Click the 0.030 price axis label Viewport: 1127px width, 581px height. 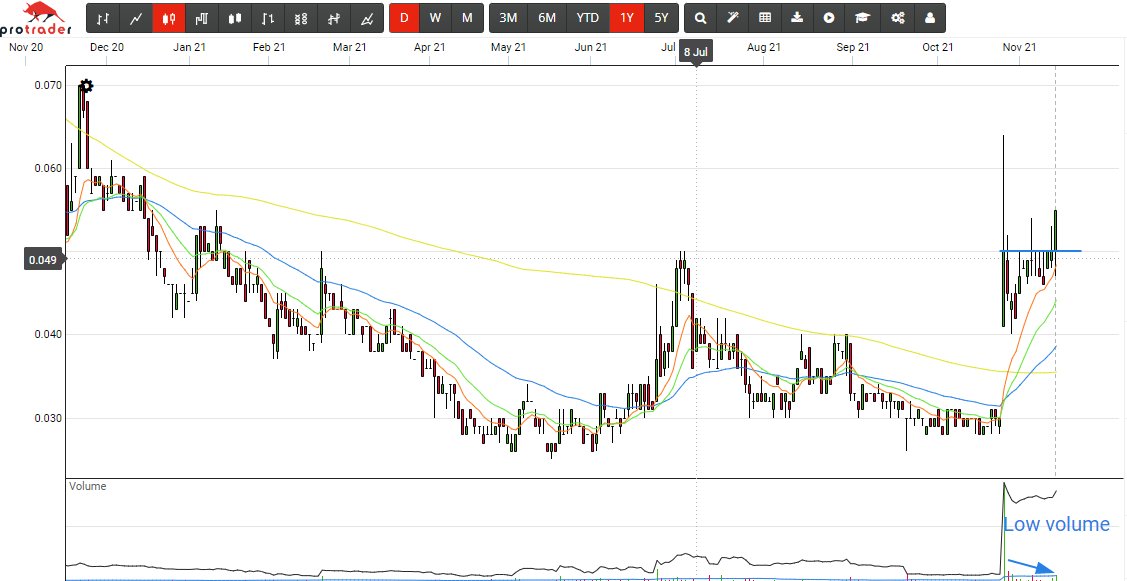click(x=48, y=418)
